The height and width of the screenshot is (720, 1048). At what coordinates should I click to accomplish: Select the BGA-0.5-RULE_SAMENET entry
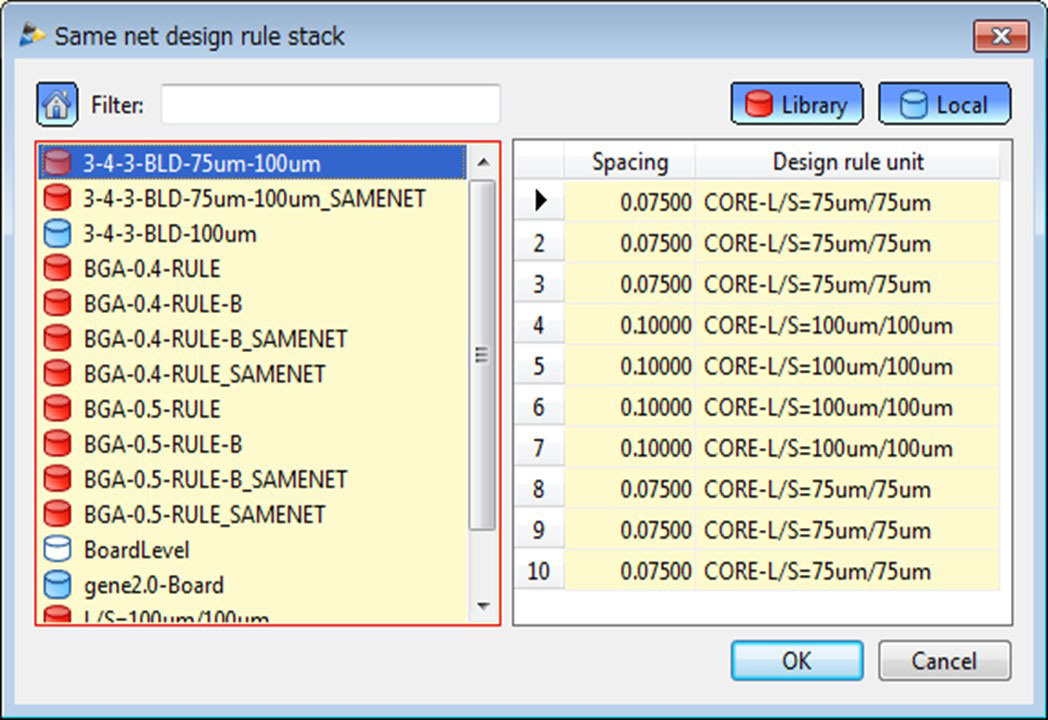253,514
